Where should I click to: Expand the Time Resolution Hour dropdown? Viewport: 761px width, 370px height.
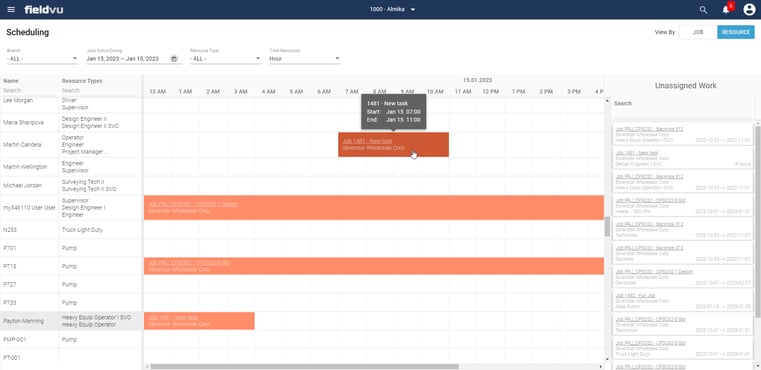point(305,58)
